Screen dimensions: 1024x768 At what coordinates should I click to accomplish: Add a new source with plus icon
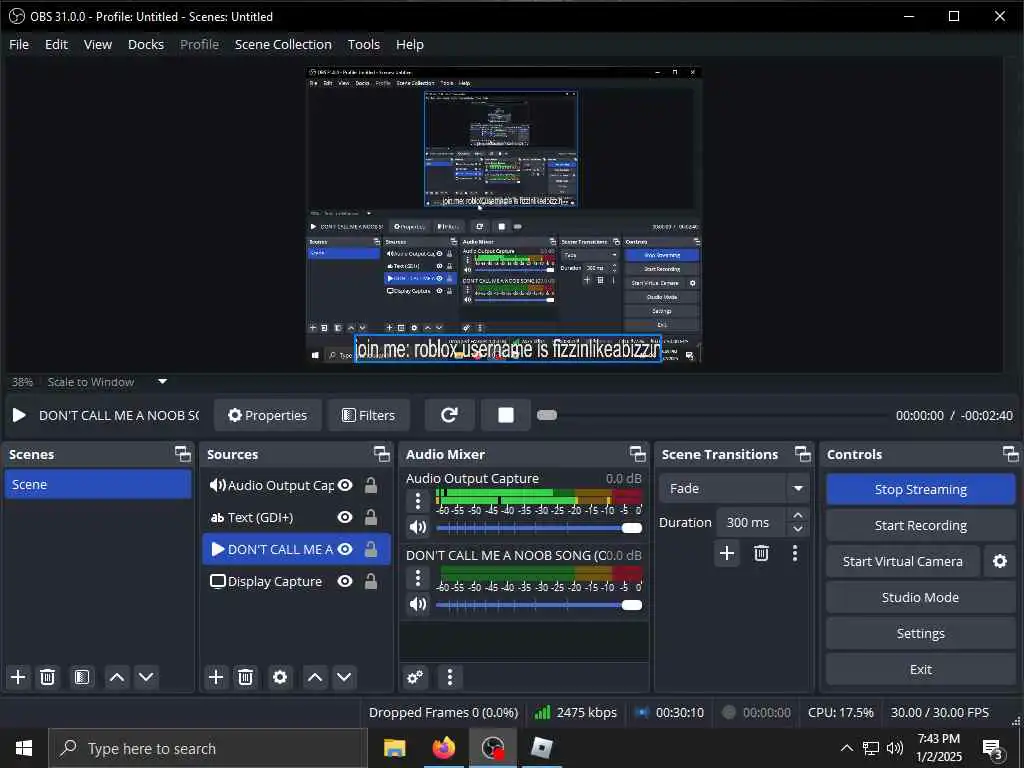(x=216, y=677)
